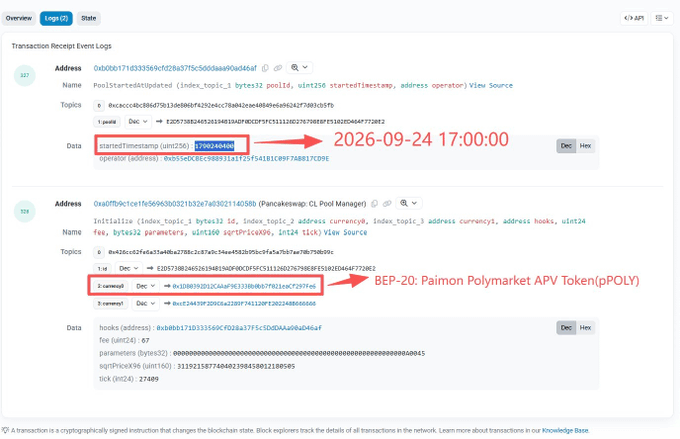
Task: Switch log 328 data to Dec
Action: pos(566,328)
